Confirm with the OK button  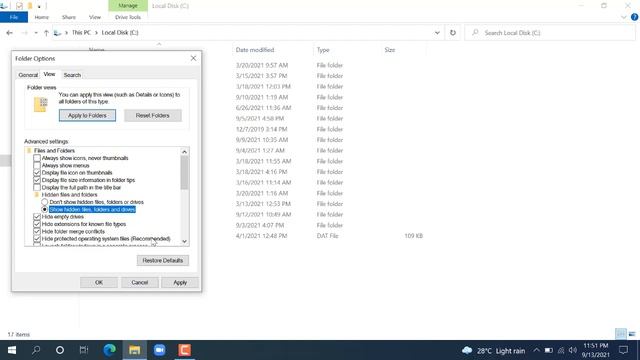coord(99,282)
